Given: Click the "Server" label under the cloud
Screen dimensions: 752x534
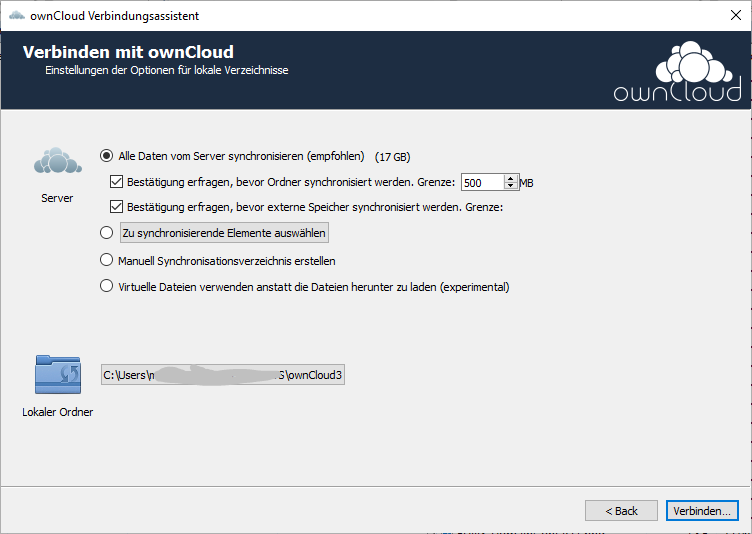Looking at the screenshot, I should tap(57, 198).
